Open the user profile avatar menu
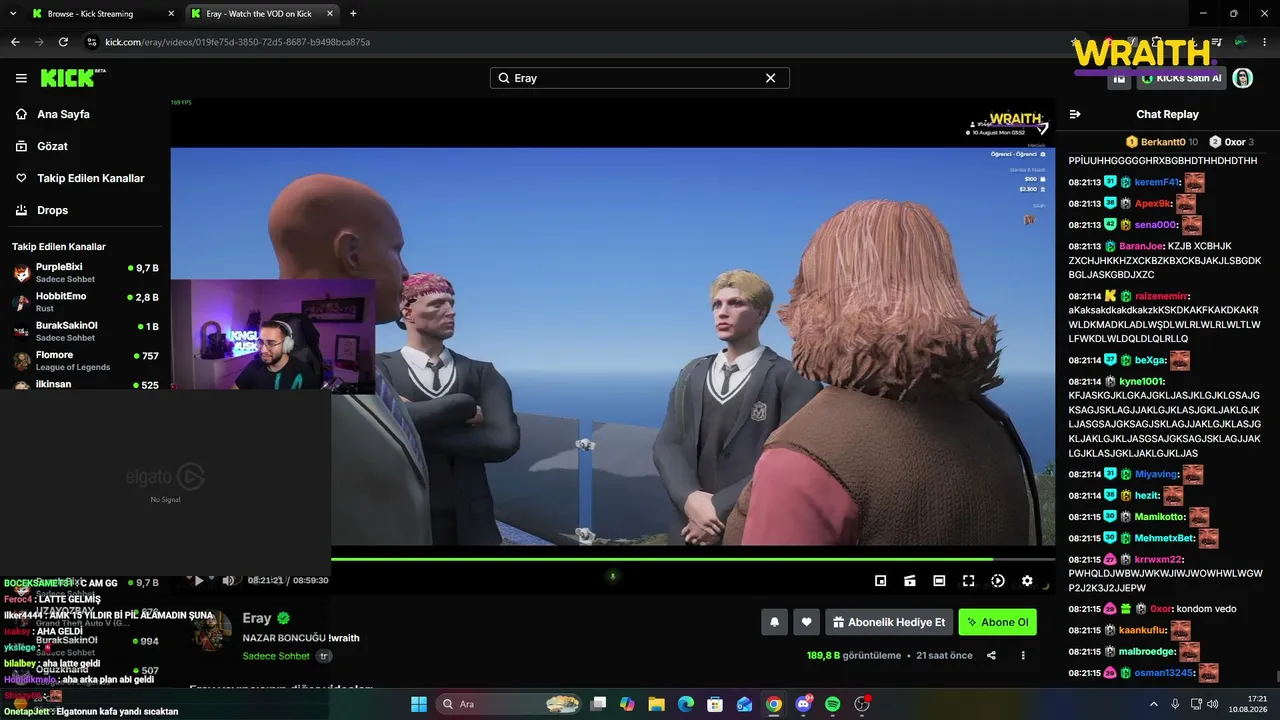 [x=1242, y=78]
